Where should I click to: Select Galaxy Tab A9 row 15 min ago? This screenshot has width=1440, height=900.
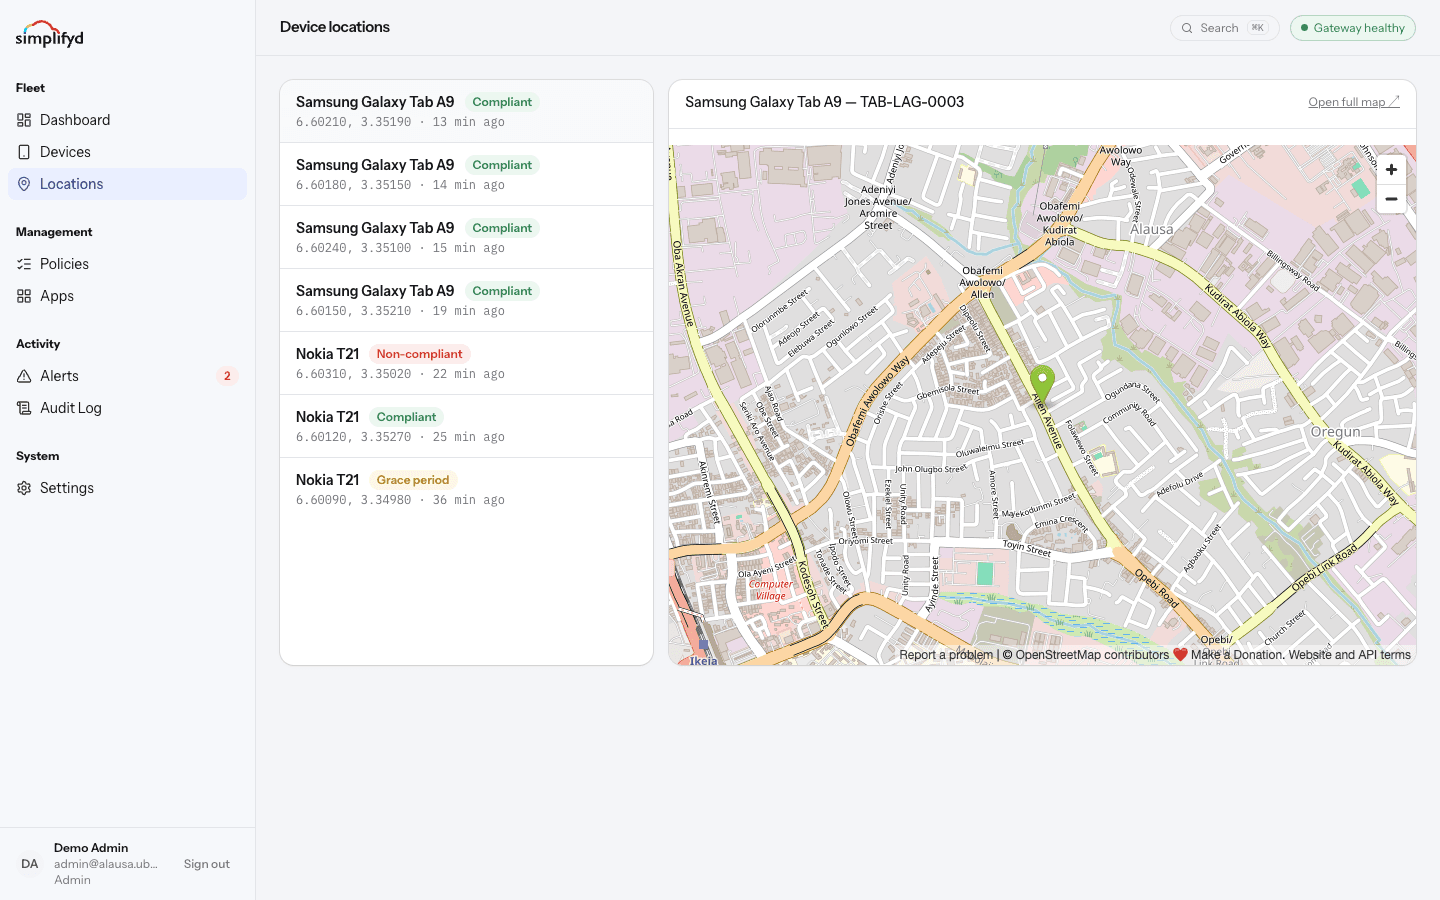click(466, 238)
